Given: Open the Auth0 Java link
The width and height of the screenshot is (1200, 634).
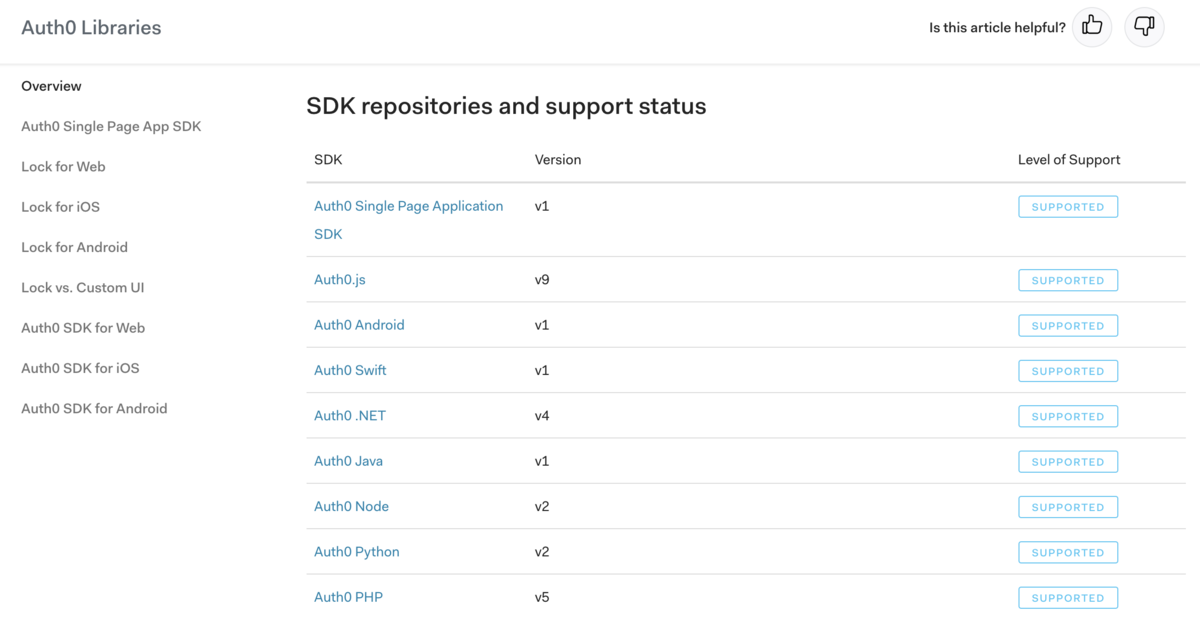Looking at the screenshot, I should pyautogui.click(x=348, y=461).
